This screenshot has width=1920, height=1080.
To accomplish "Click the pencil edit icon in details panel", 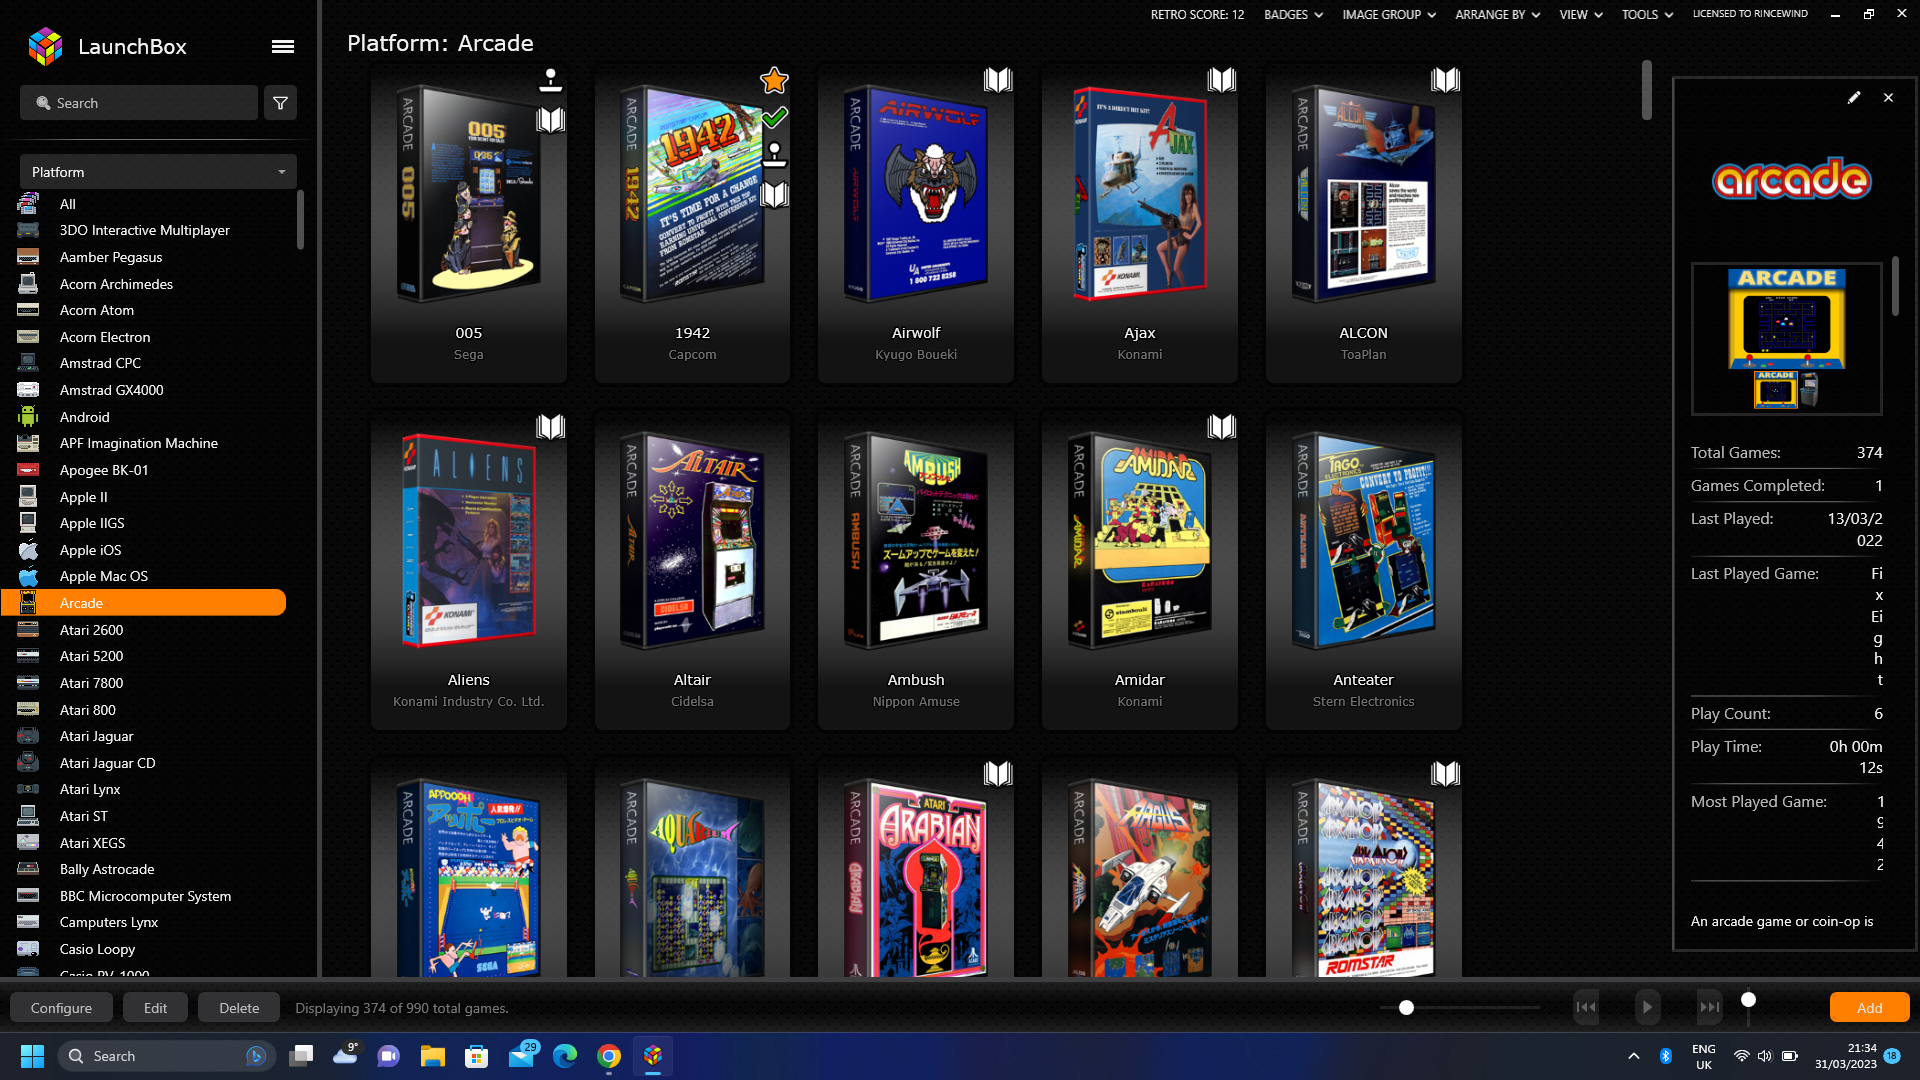I will [1854, 97].
